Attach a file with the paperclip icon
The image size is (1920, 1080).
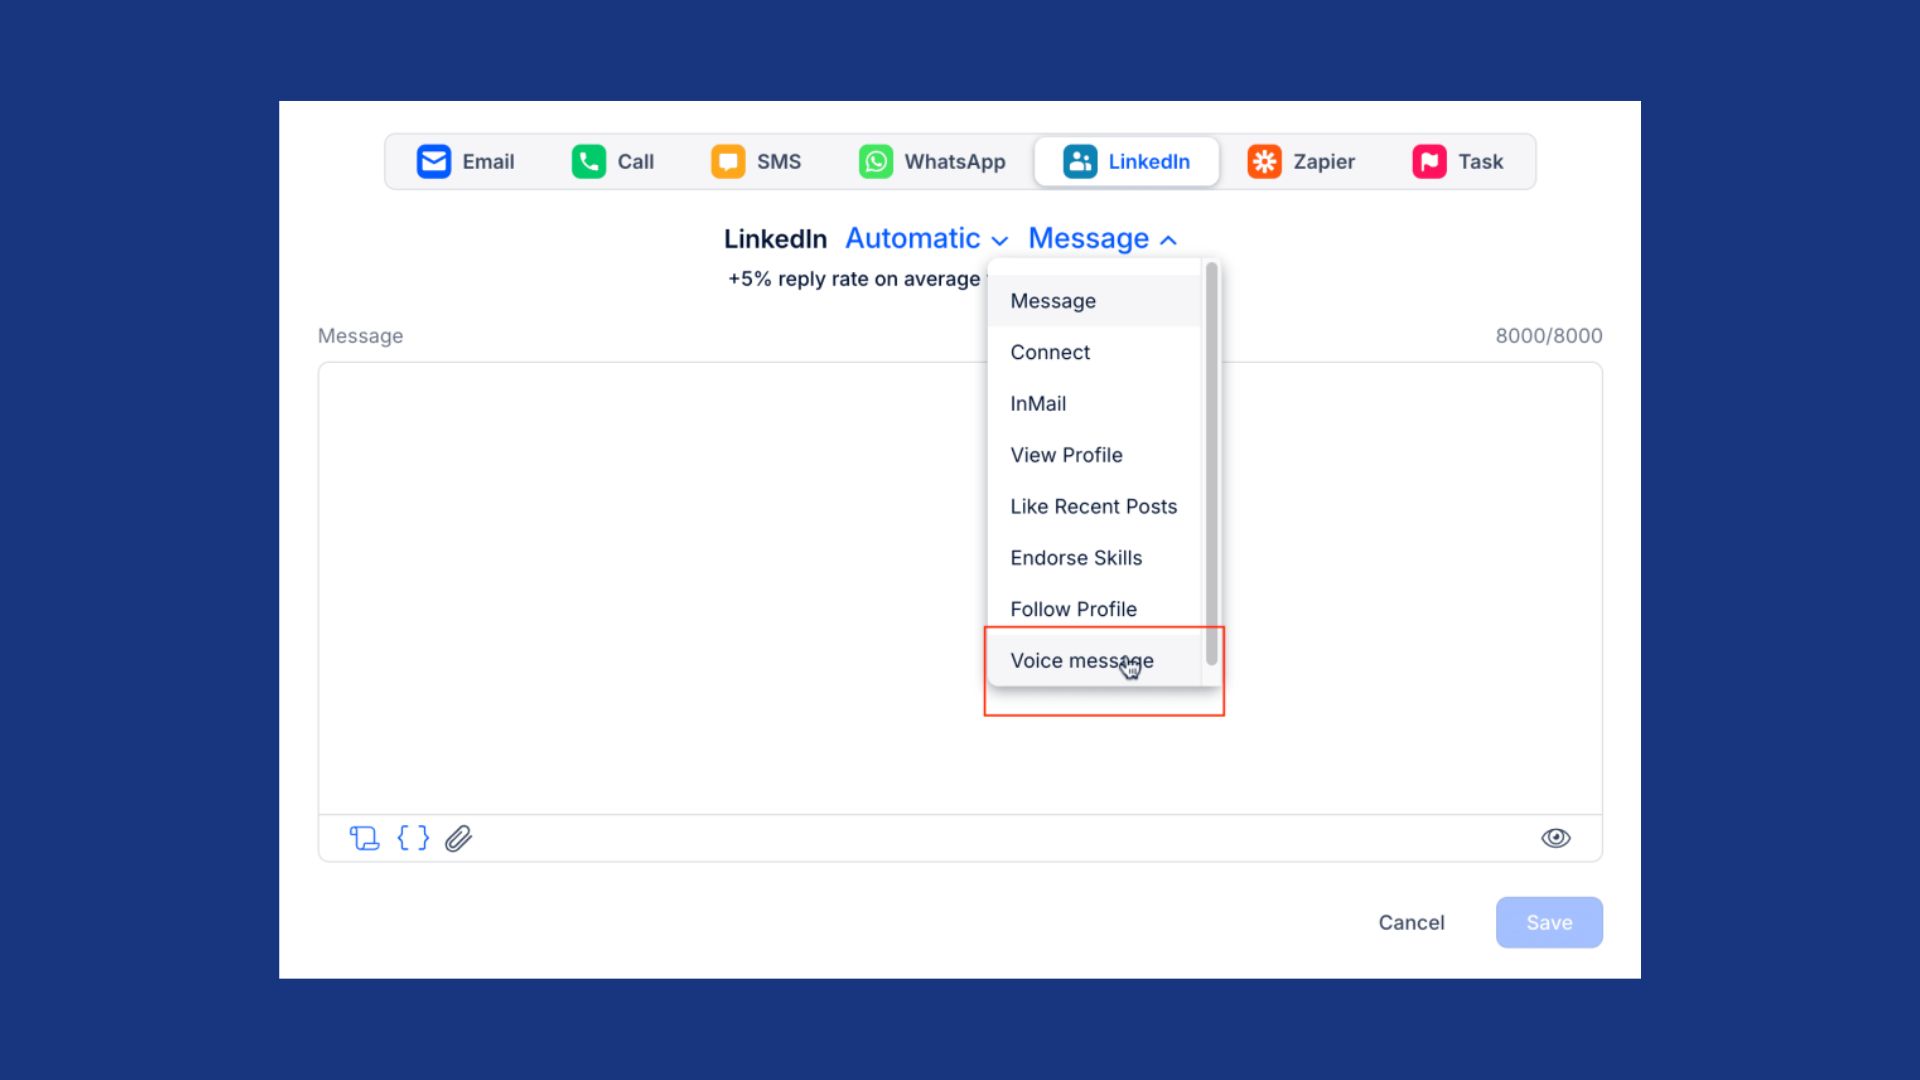[x=458, y=838]
